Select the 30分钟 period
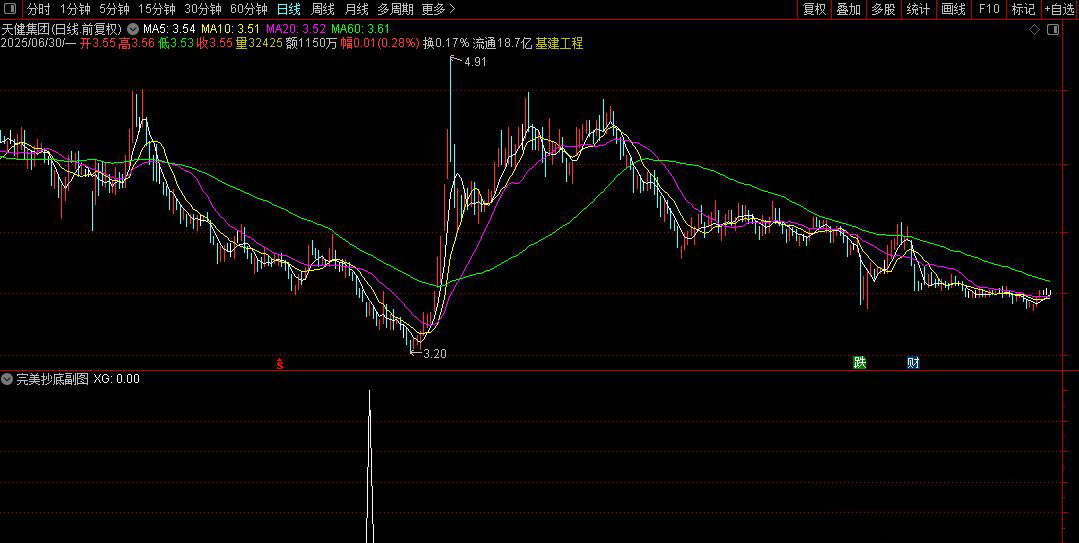Viewport: 1079px width, 543px height. [x=202, y=9]
